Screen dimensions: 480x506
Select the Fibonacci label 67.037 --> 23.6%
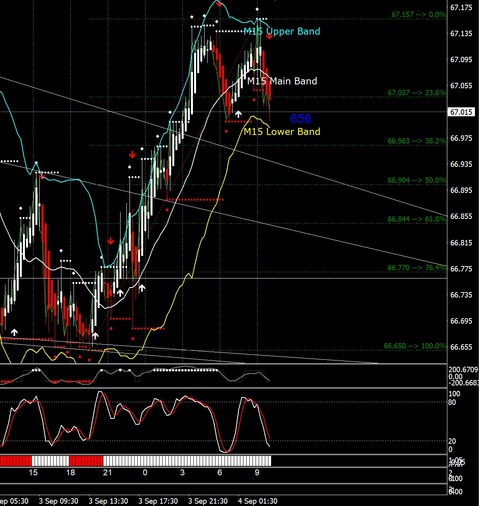pyautogui.click(x=416, y=92)
